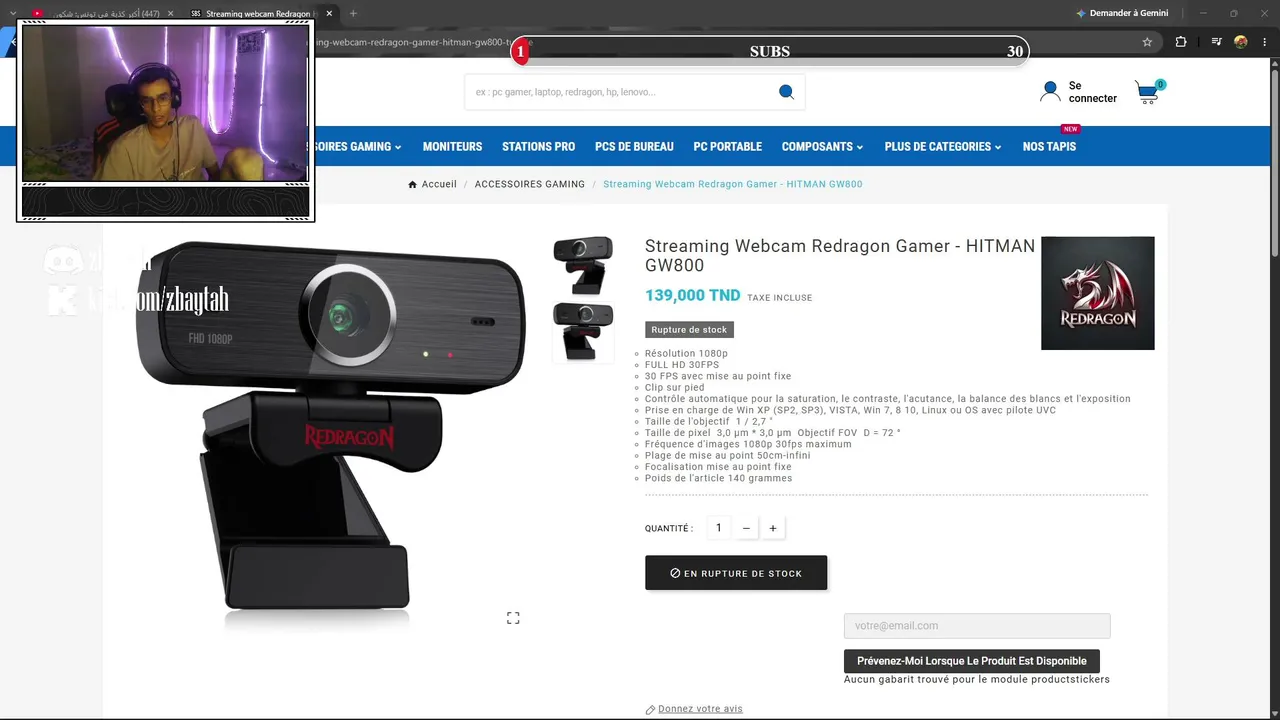1280x720 pixels.
Task: Select the first webcam thumbnail
Action: [583, 266]
